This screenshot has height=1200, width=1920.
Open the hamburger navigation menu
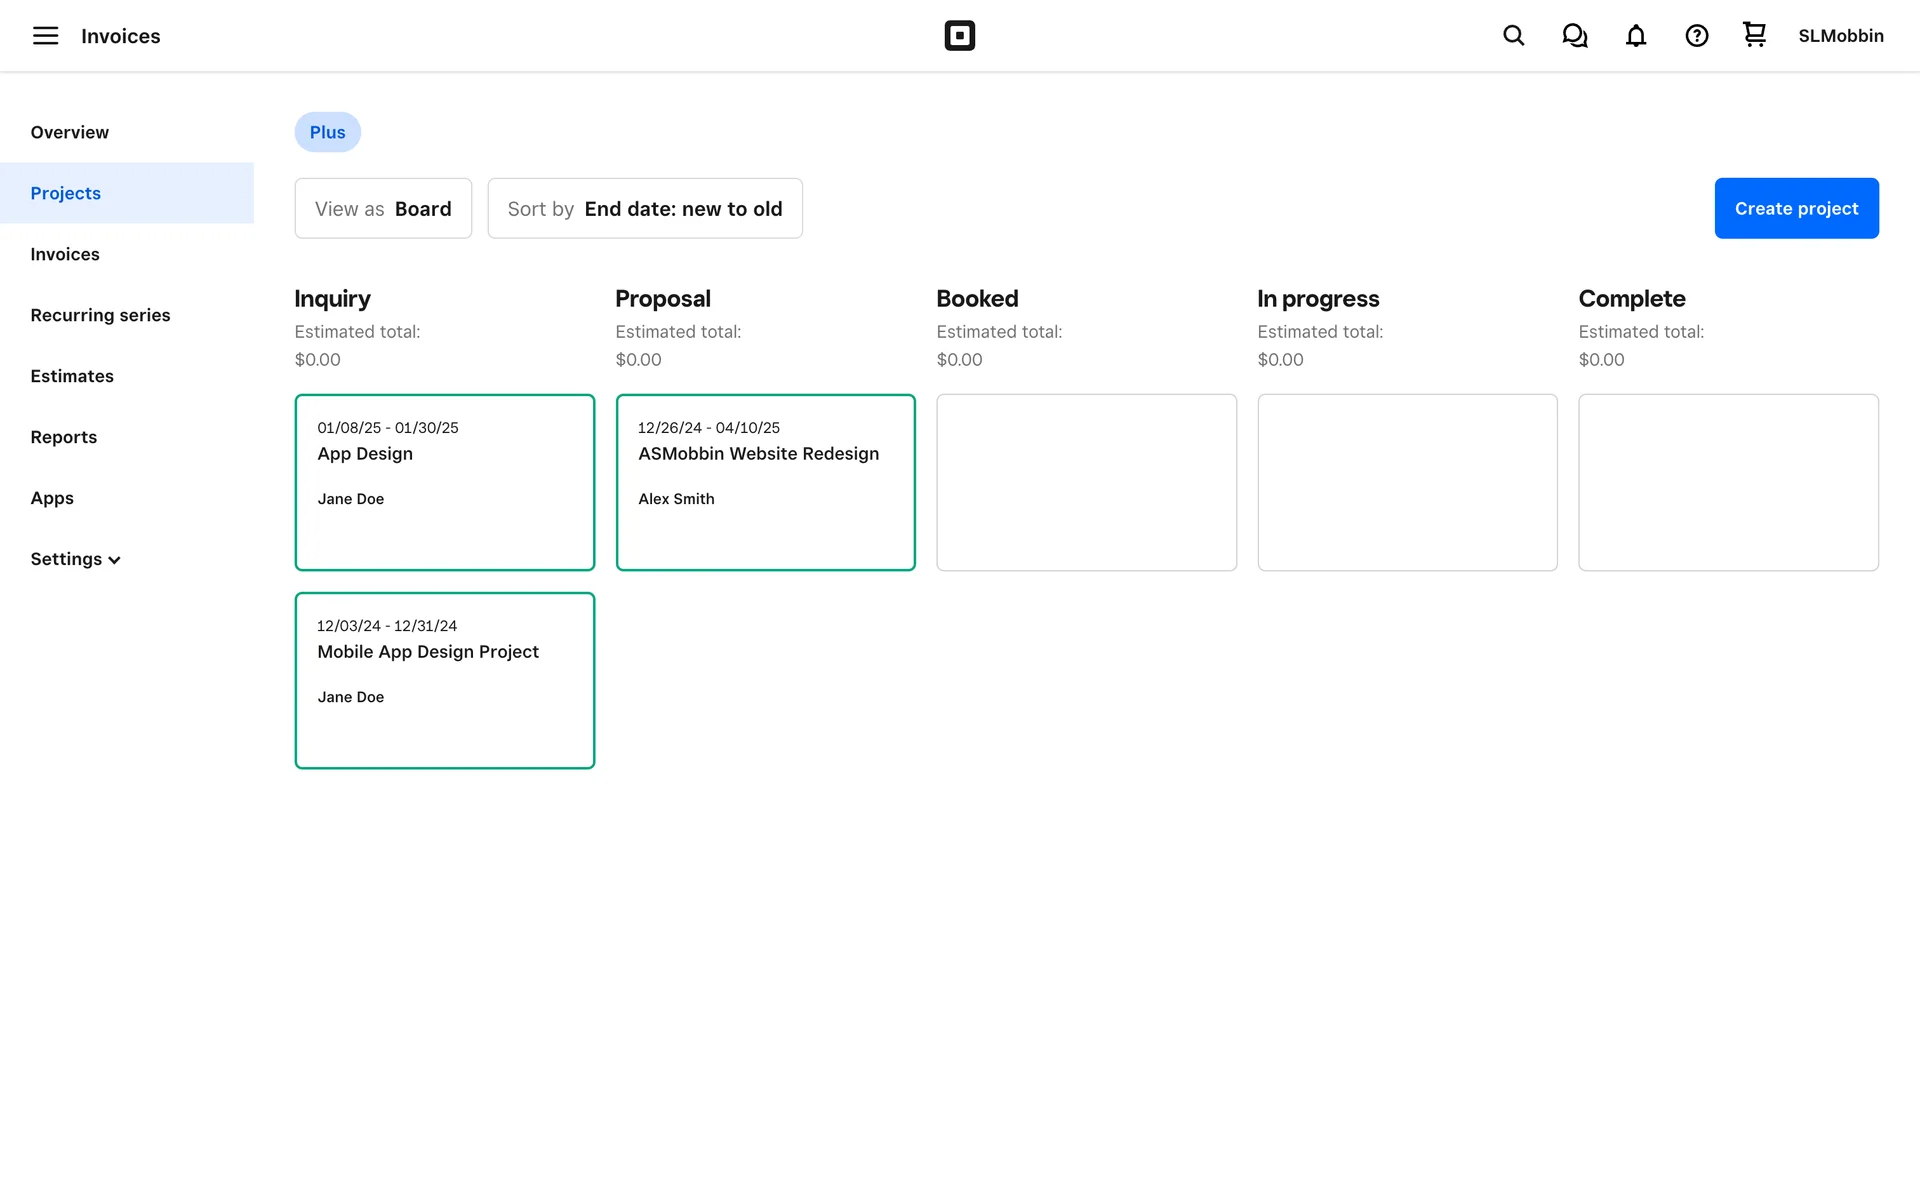click(x=45, y=36)
